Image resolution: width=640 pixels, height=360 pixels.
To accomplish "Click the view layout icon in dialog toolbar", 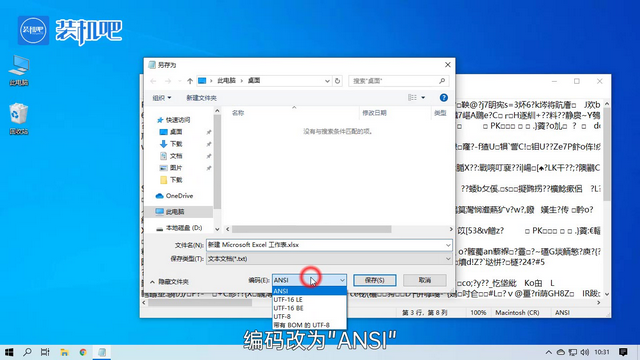I will click(412, 98).
